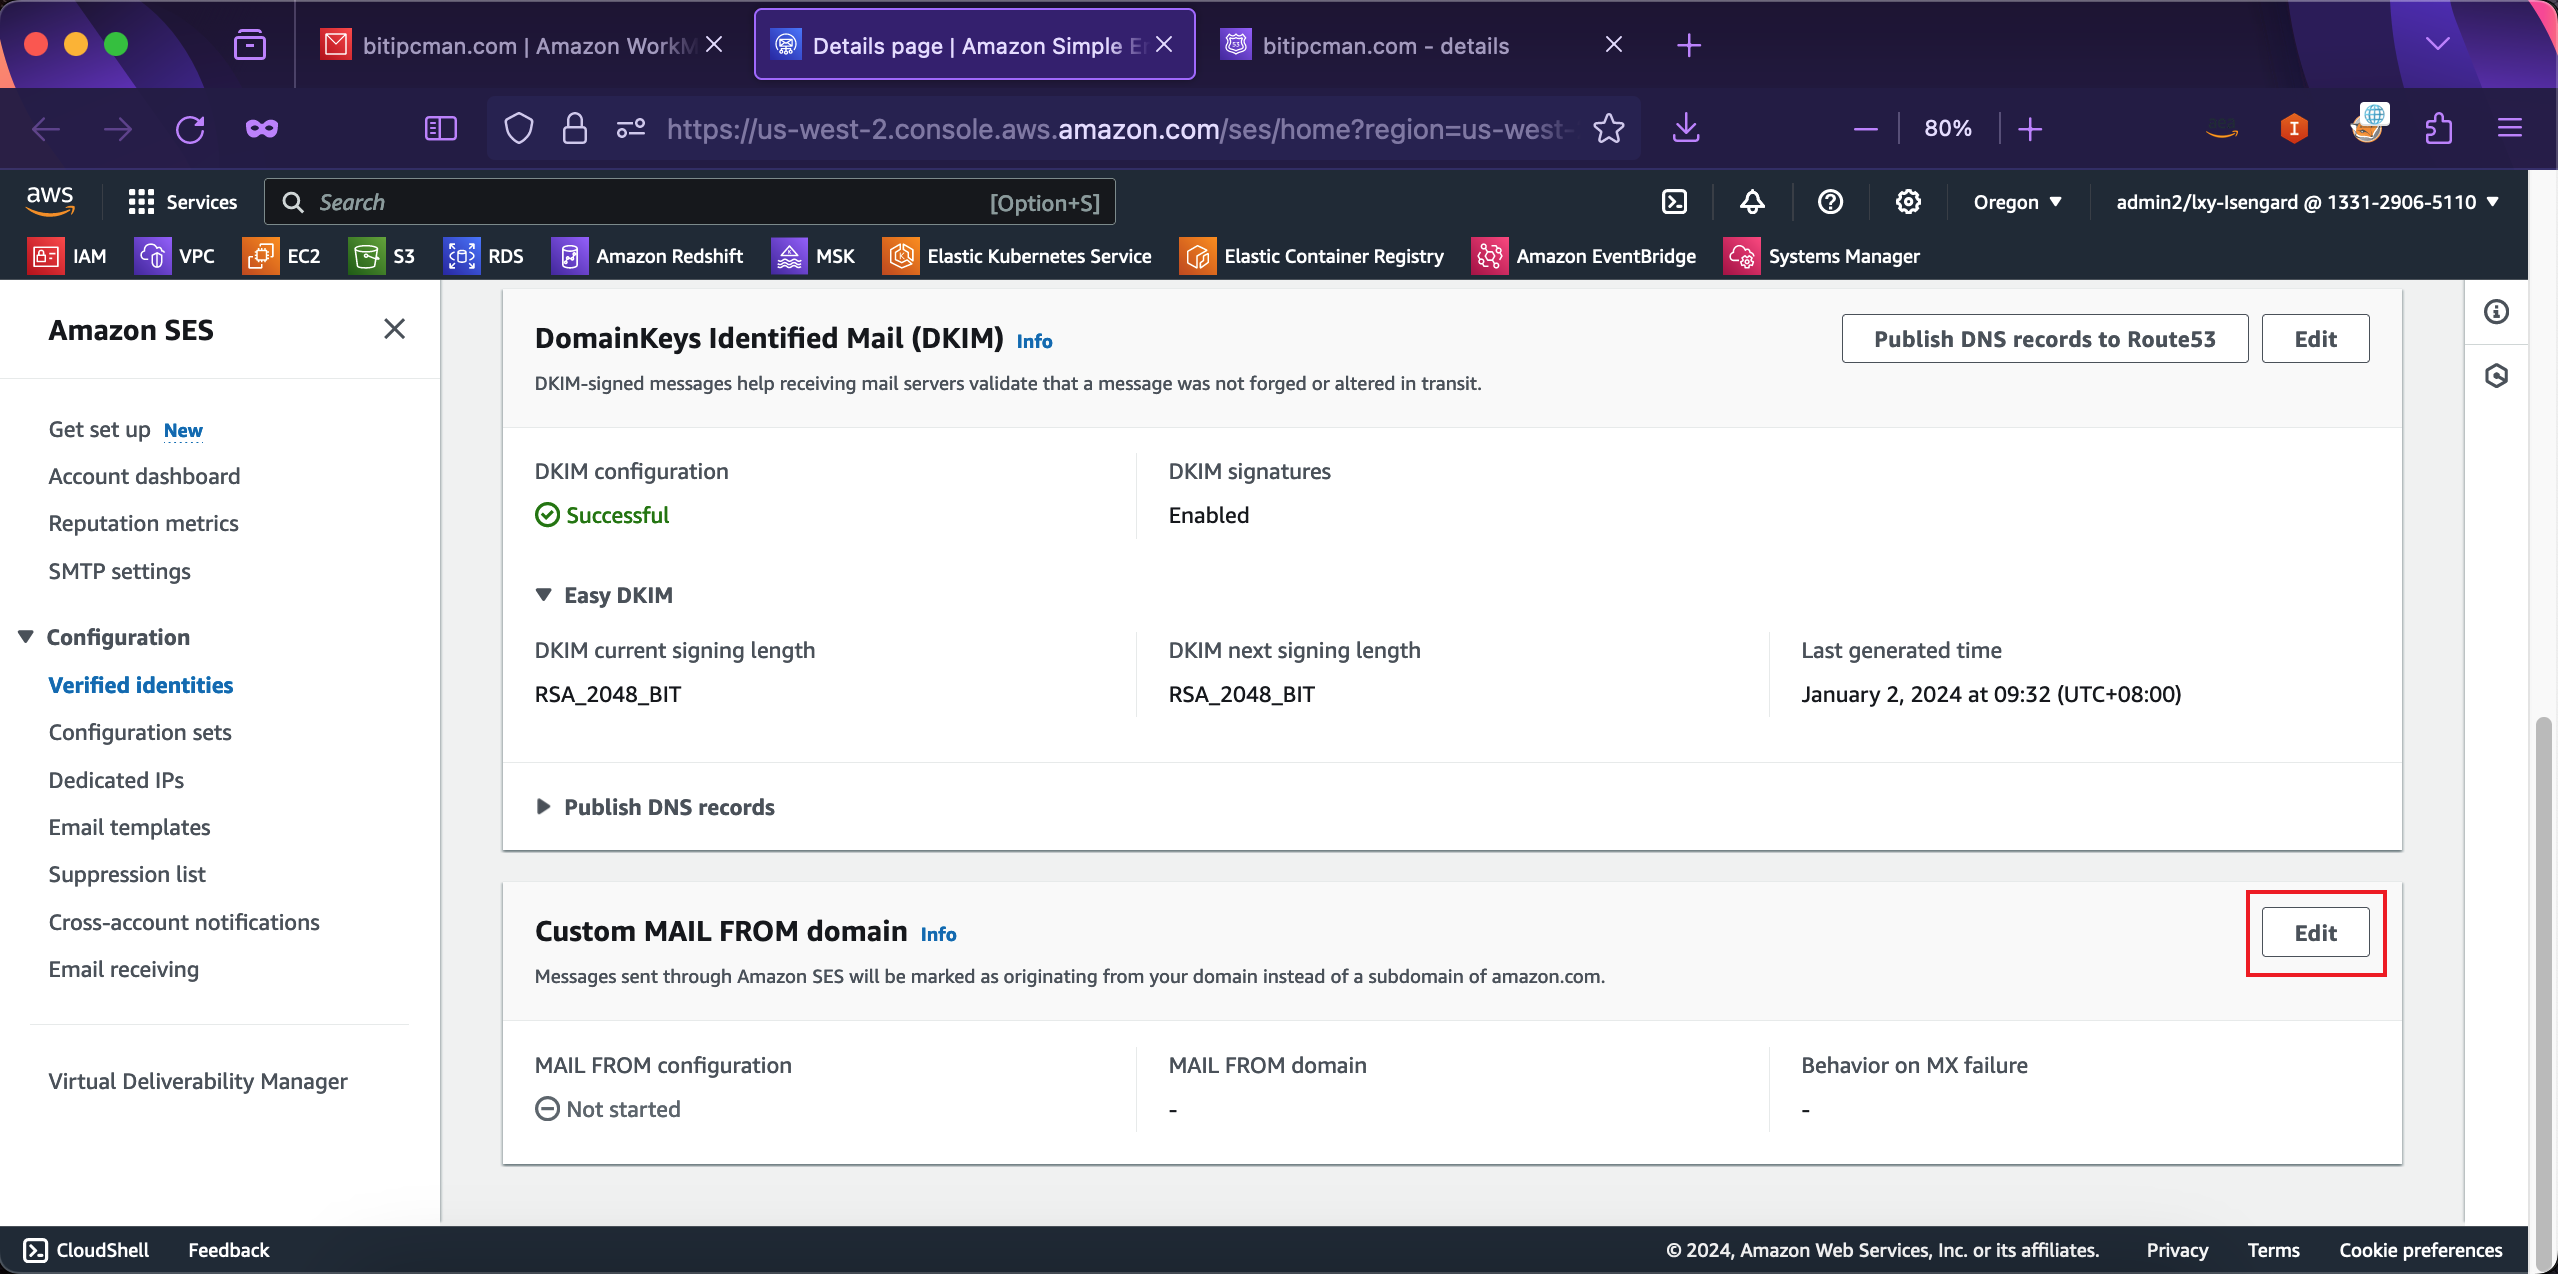This screenshot has width=2558, height=1274.
Task: Launch CloudShell from the top navigation bar
Action: point(1674,202)
